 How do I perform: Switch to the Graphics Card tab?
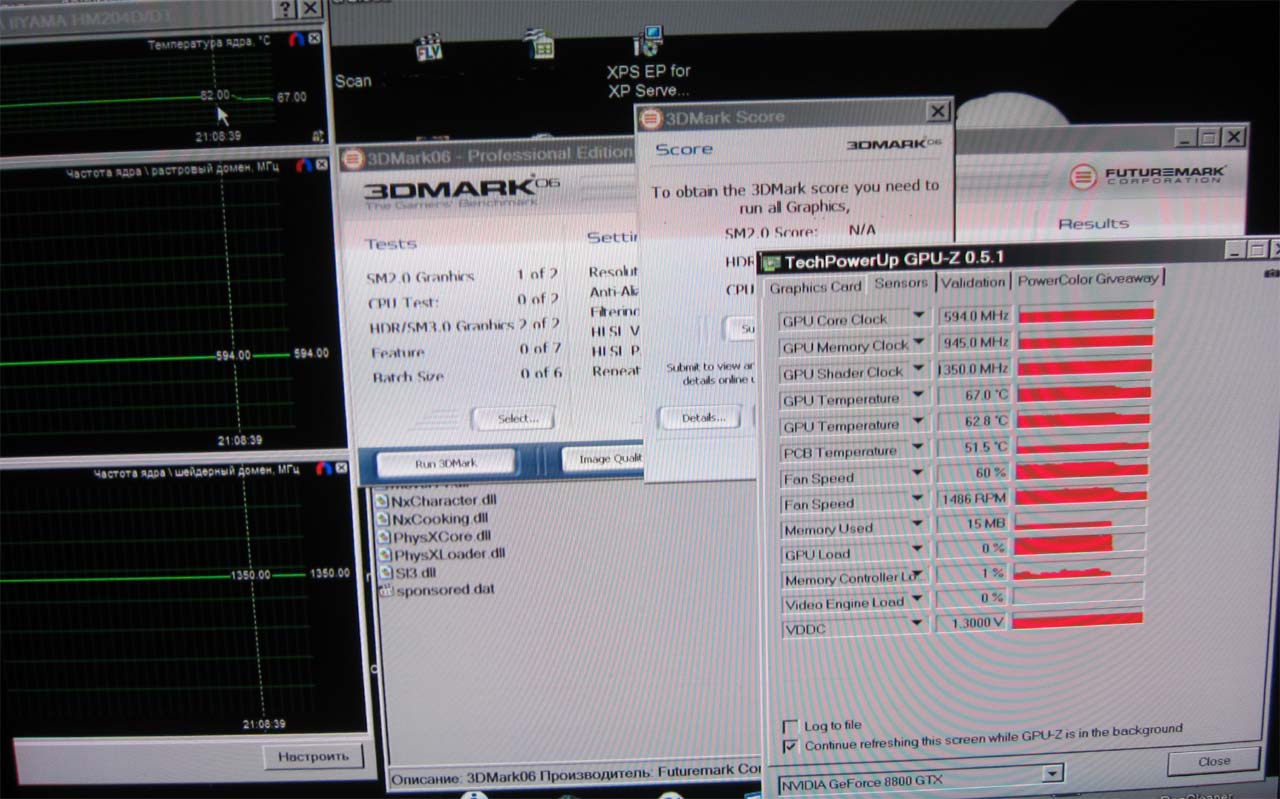tap(815, 287)
